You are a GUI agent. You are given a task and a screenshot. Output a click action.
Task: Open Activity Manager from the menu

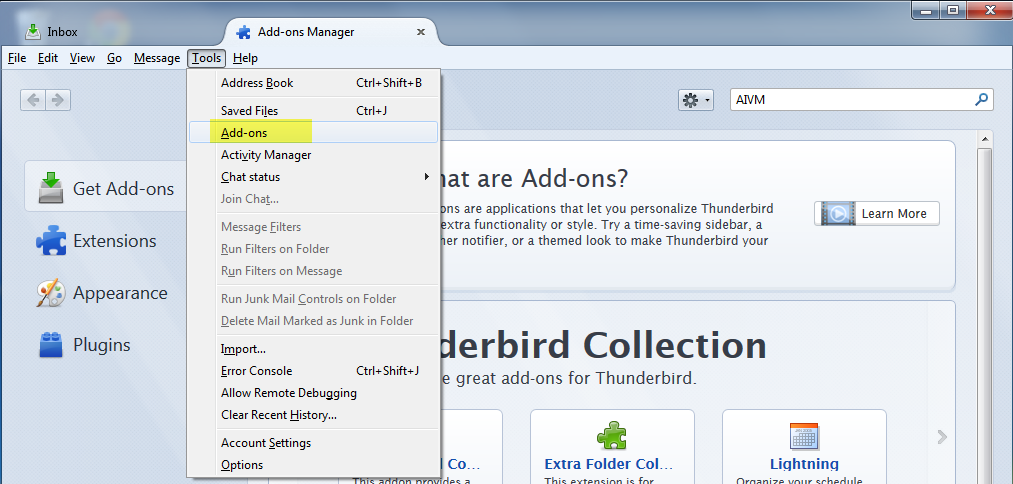point(313,155)
